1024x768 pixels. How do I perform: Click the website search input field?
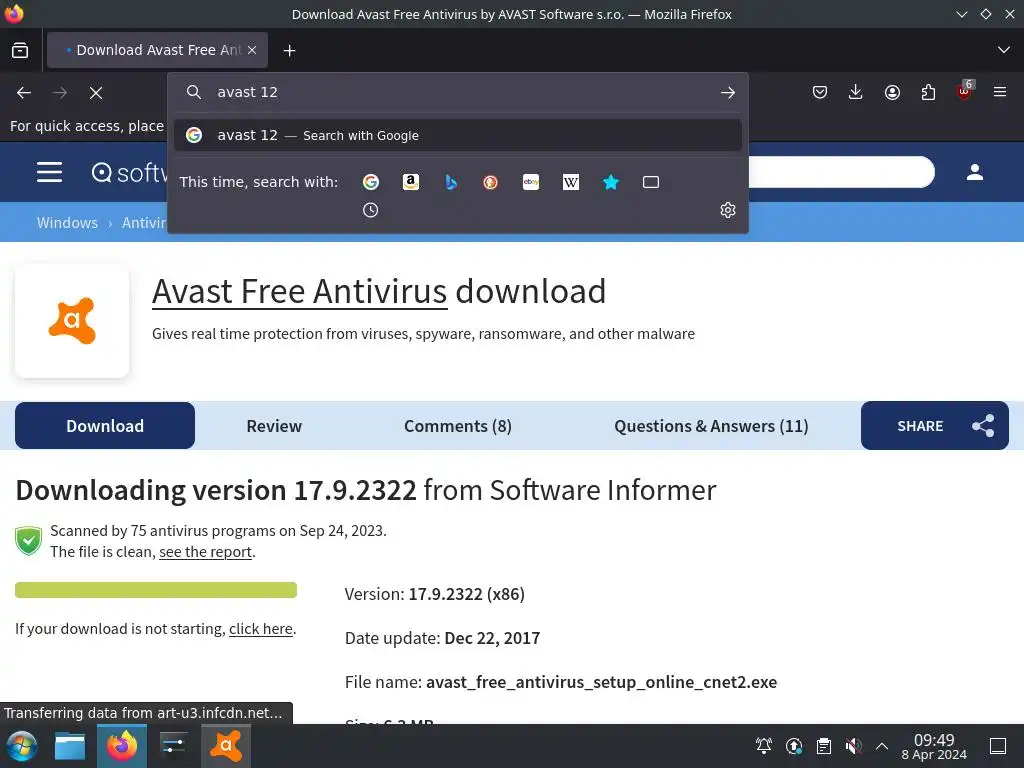click(x=841, y=172)
